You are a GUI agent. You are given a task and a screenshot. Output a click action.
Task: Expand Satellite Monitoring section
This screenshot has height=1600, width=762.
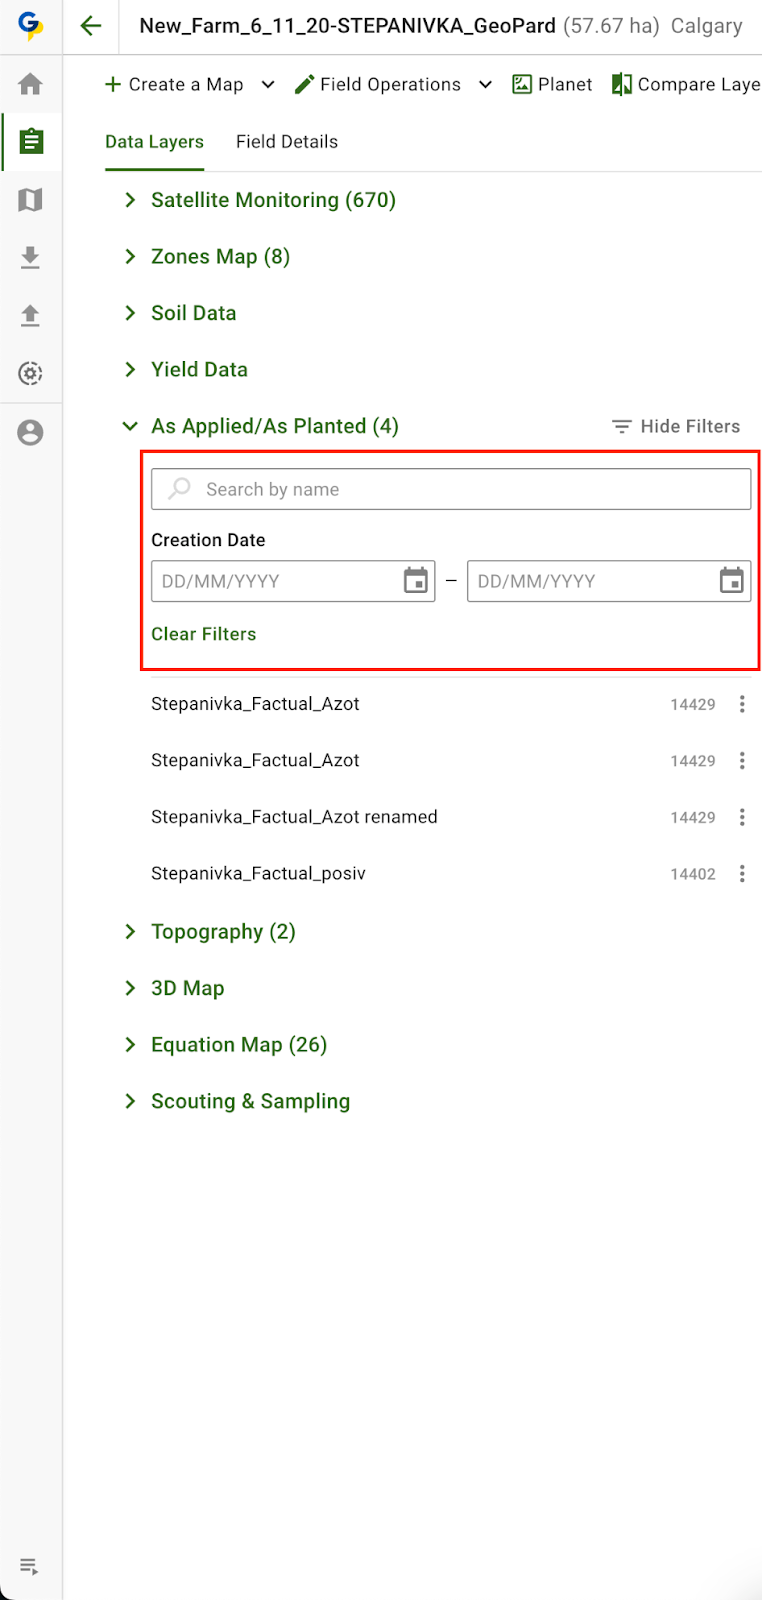click(x=130, y=200)
